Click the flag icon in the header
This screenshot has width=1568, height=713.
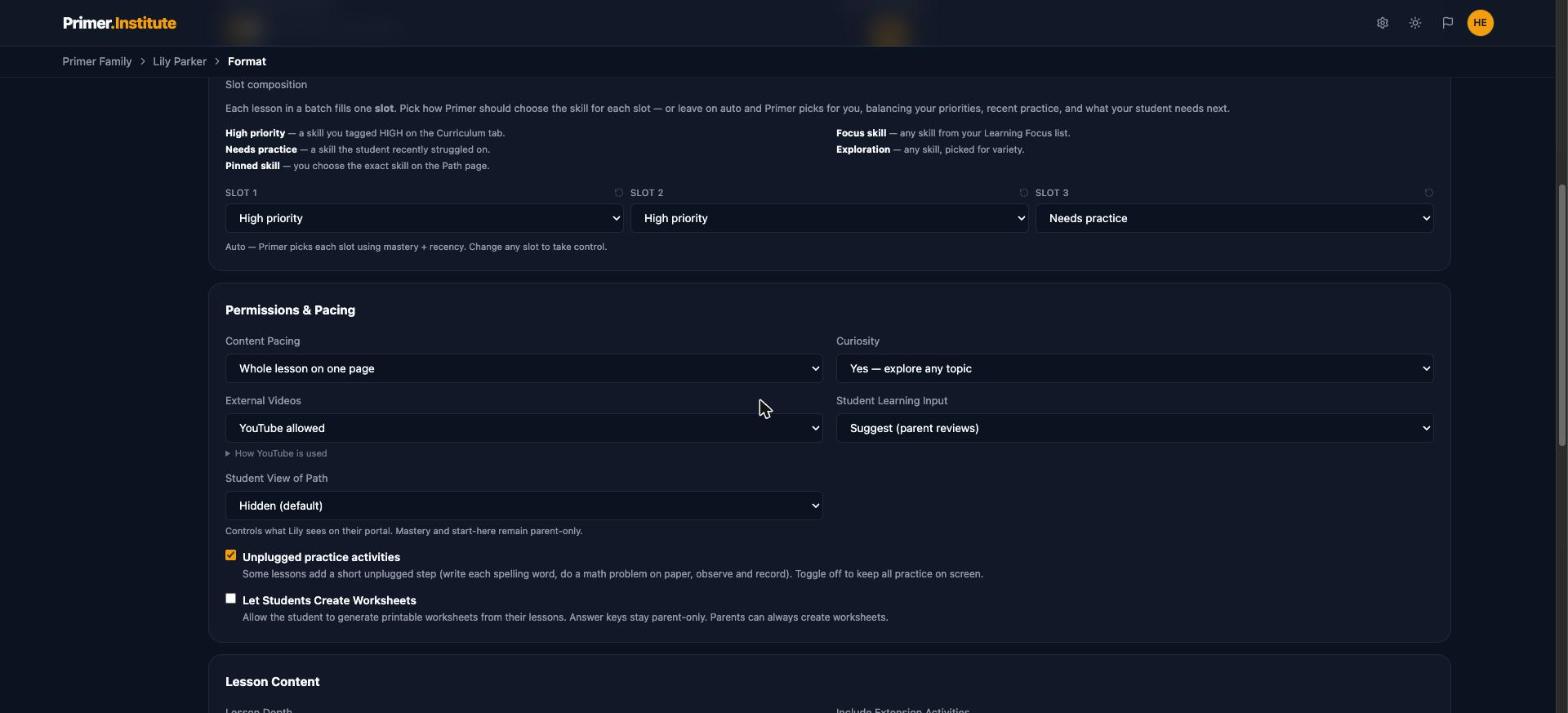coord(1447,23)
